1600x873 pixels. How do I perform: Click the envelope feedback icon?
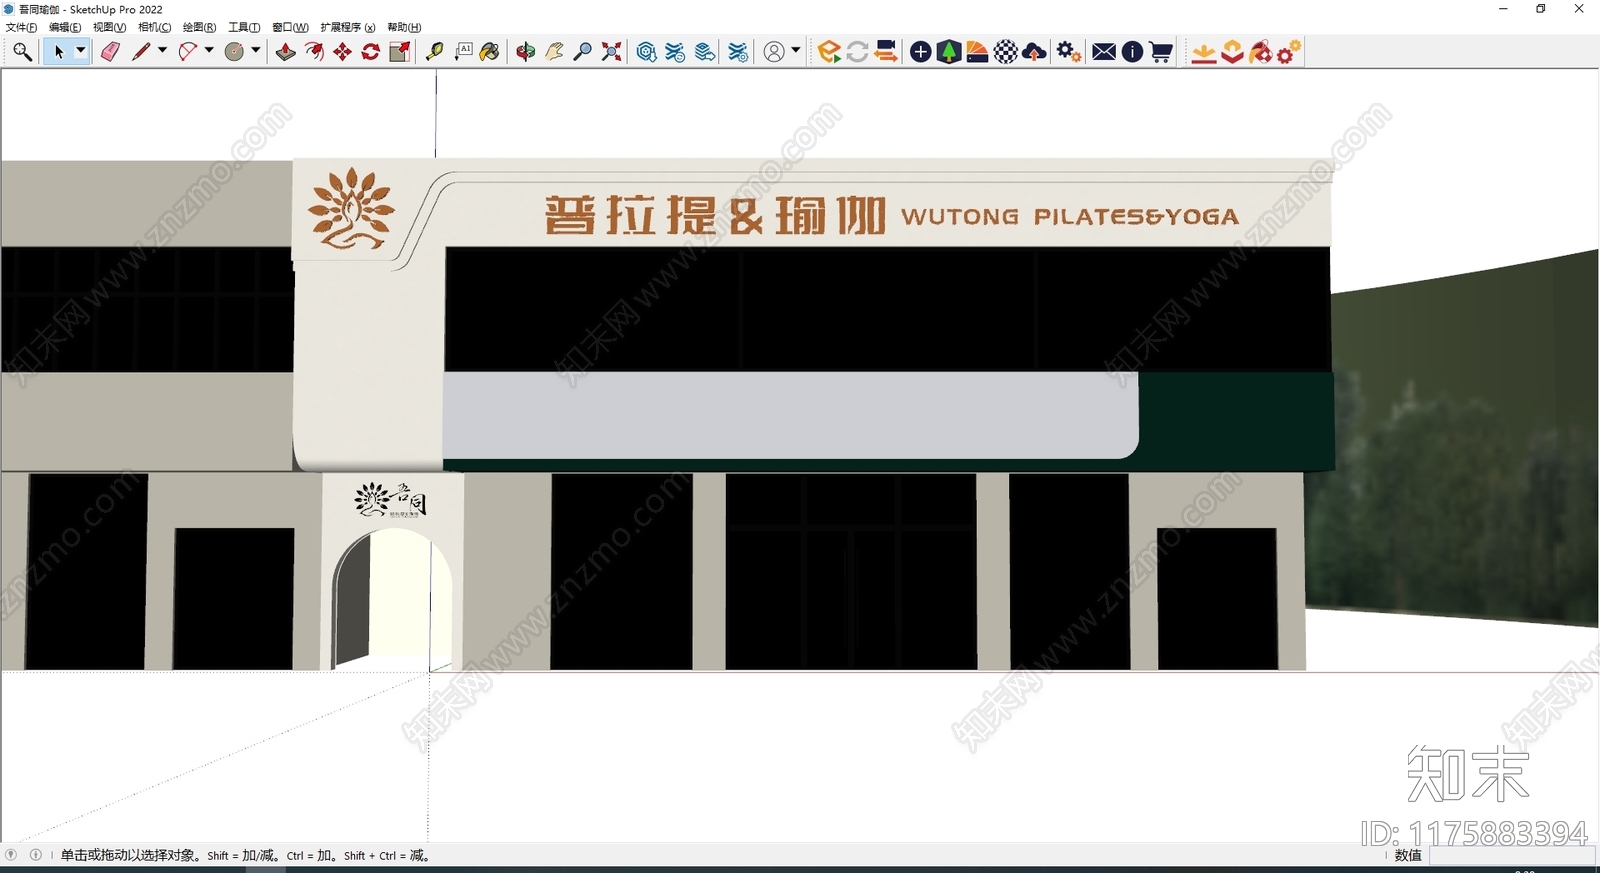pyautogui.click(x=1104, y=52)
